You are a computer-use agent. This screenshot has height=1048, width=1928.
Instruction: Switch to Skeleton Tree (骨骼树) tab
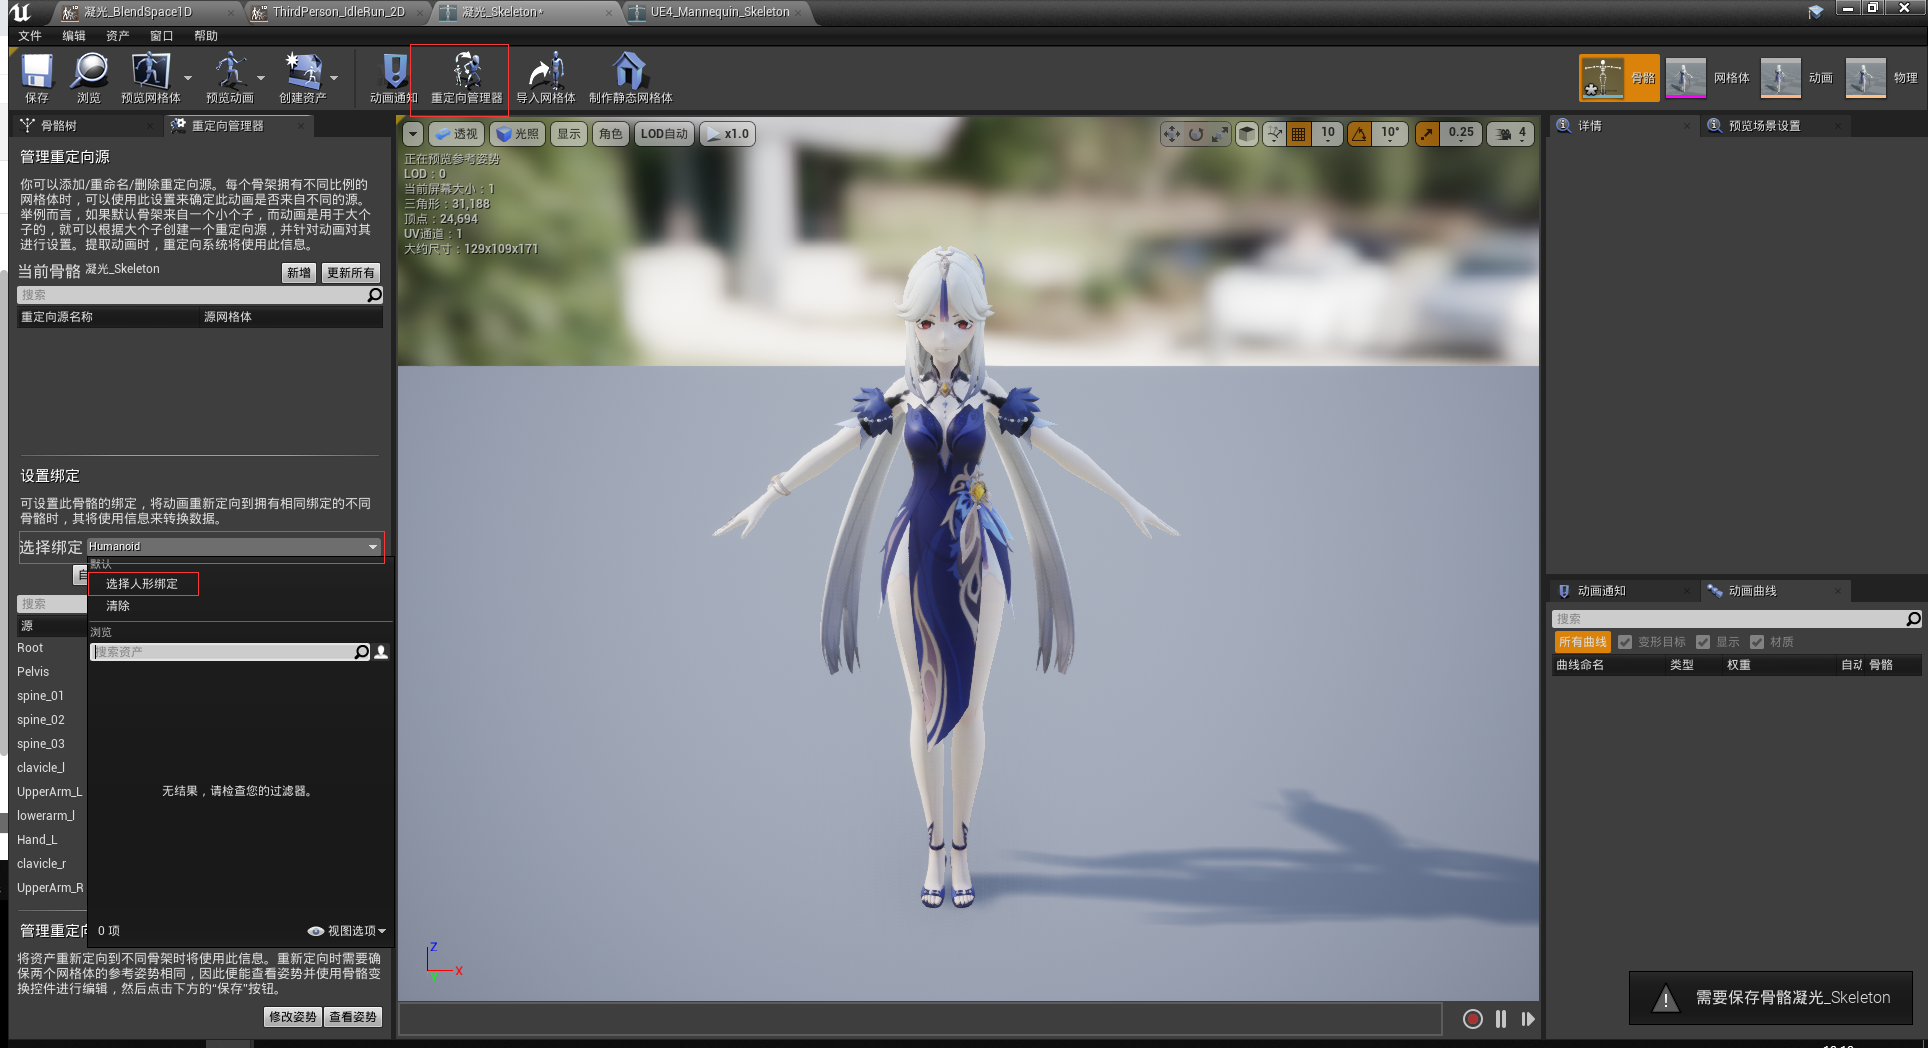[x=86, y=126]
